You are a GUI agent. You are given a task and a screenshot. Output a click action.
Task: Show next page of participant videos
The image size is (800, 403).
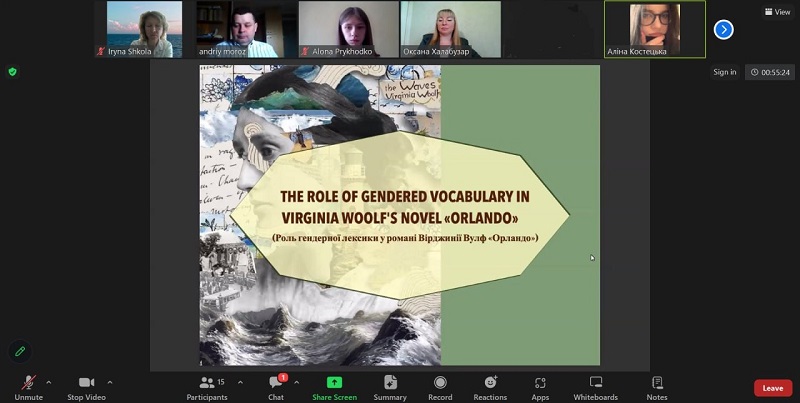click(x=723, y=30)
